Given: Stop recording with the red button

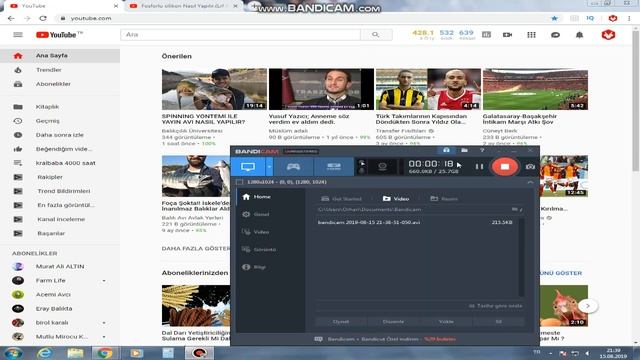Looking at the screenshot, I should coord(505,167).
